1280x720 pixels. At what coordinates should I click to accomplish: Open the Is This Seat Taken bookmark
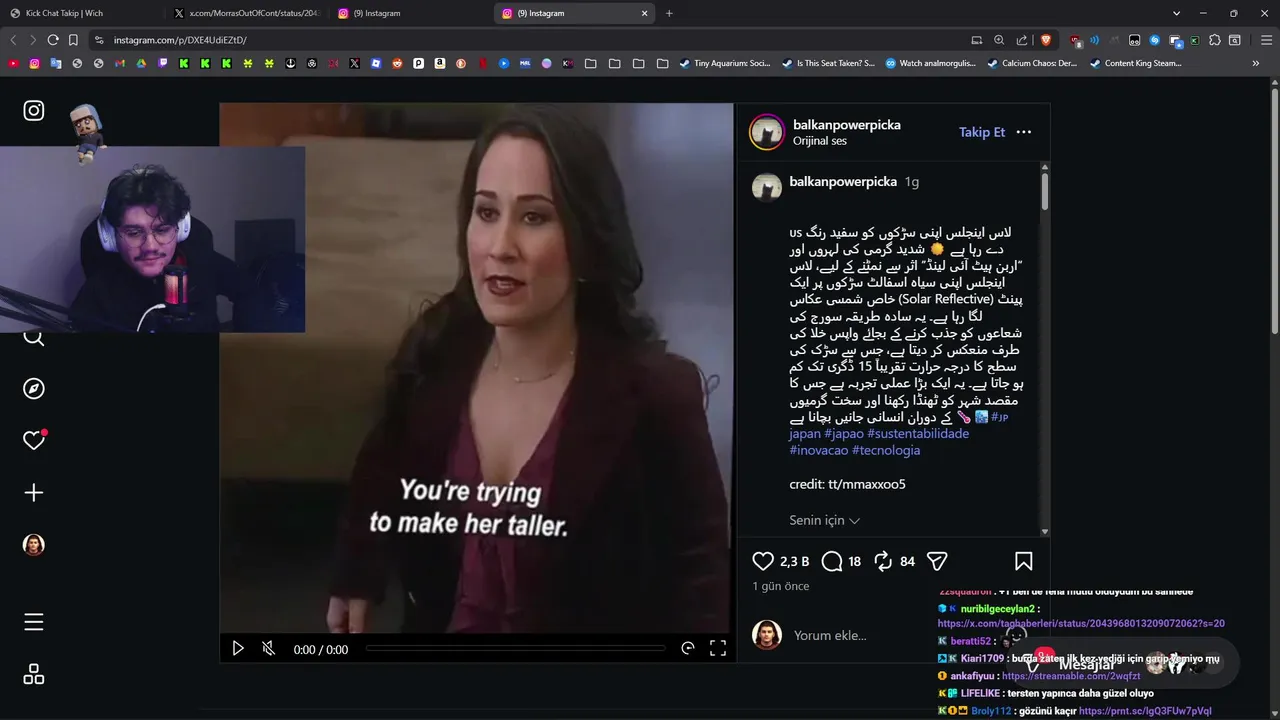pyautogui.click(x=828, y=63)
